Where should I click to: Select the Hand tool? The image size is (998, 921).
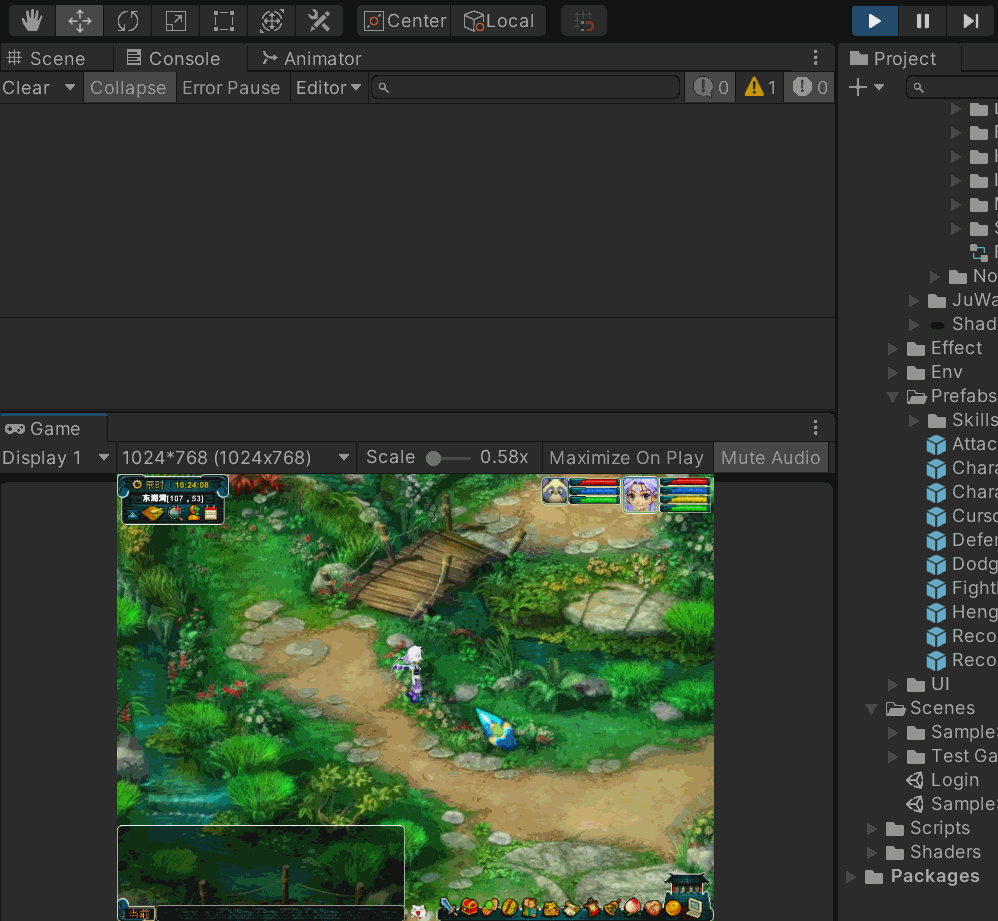point(32,21)
